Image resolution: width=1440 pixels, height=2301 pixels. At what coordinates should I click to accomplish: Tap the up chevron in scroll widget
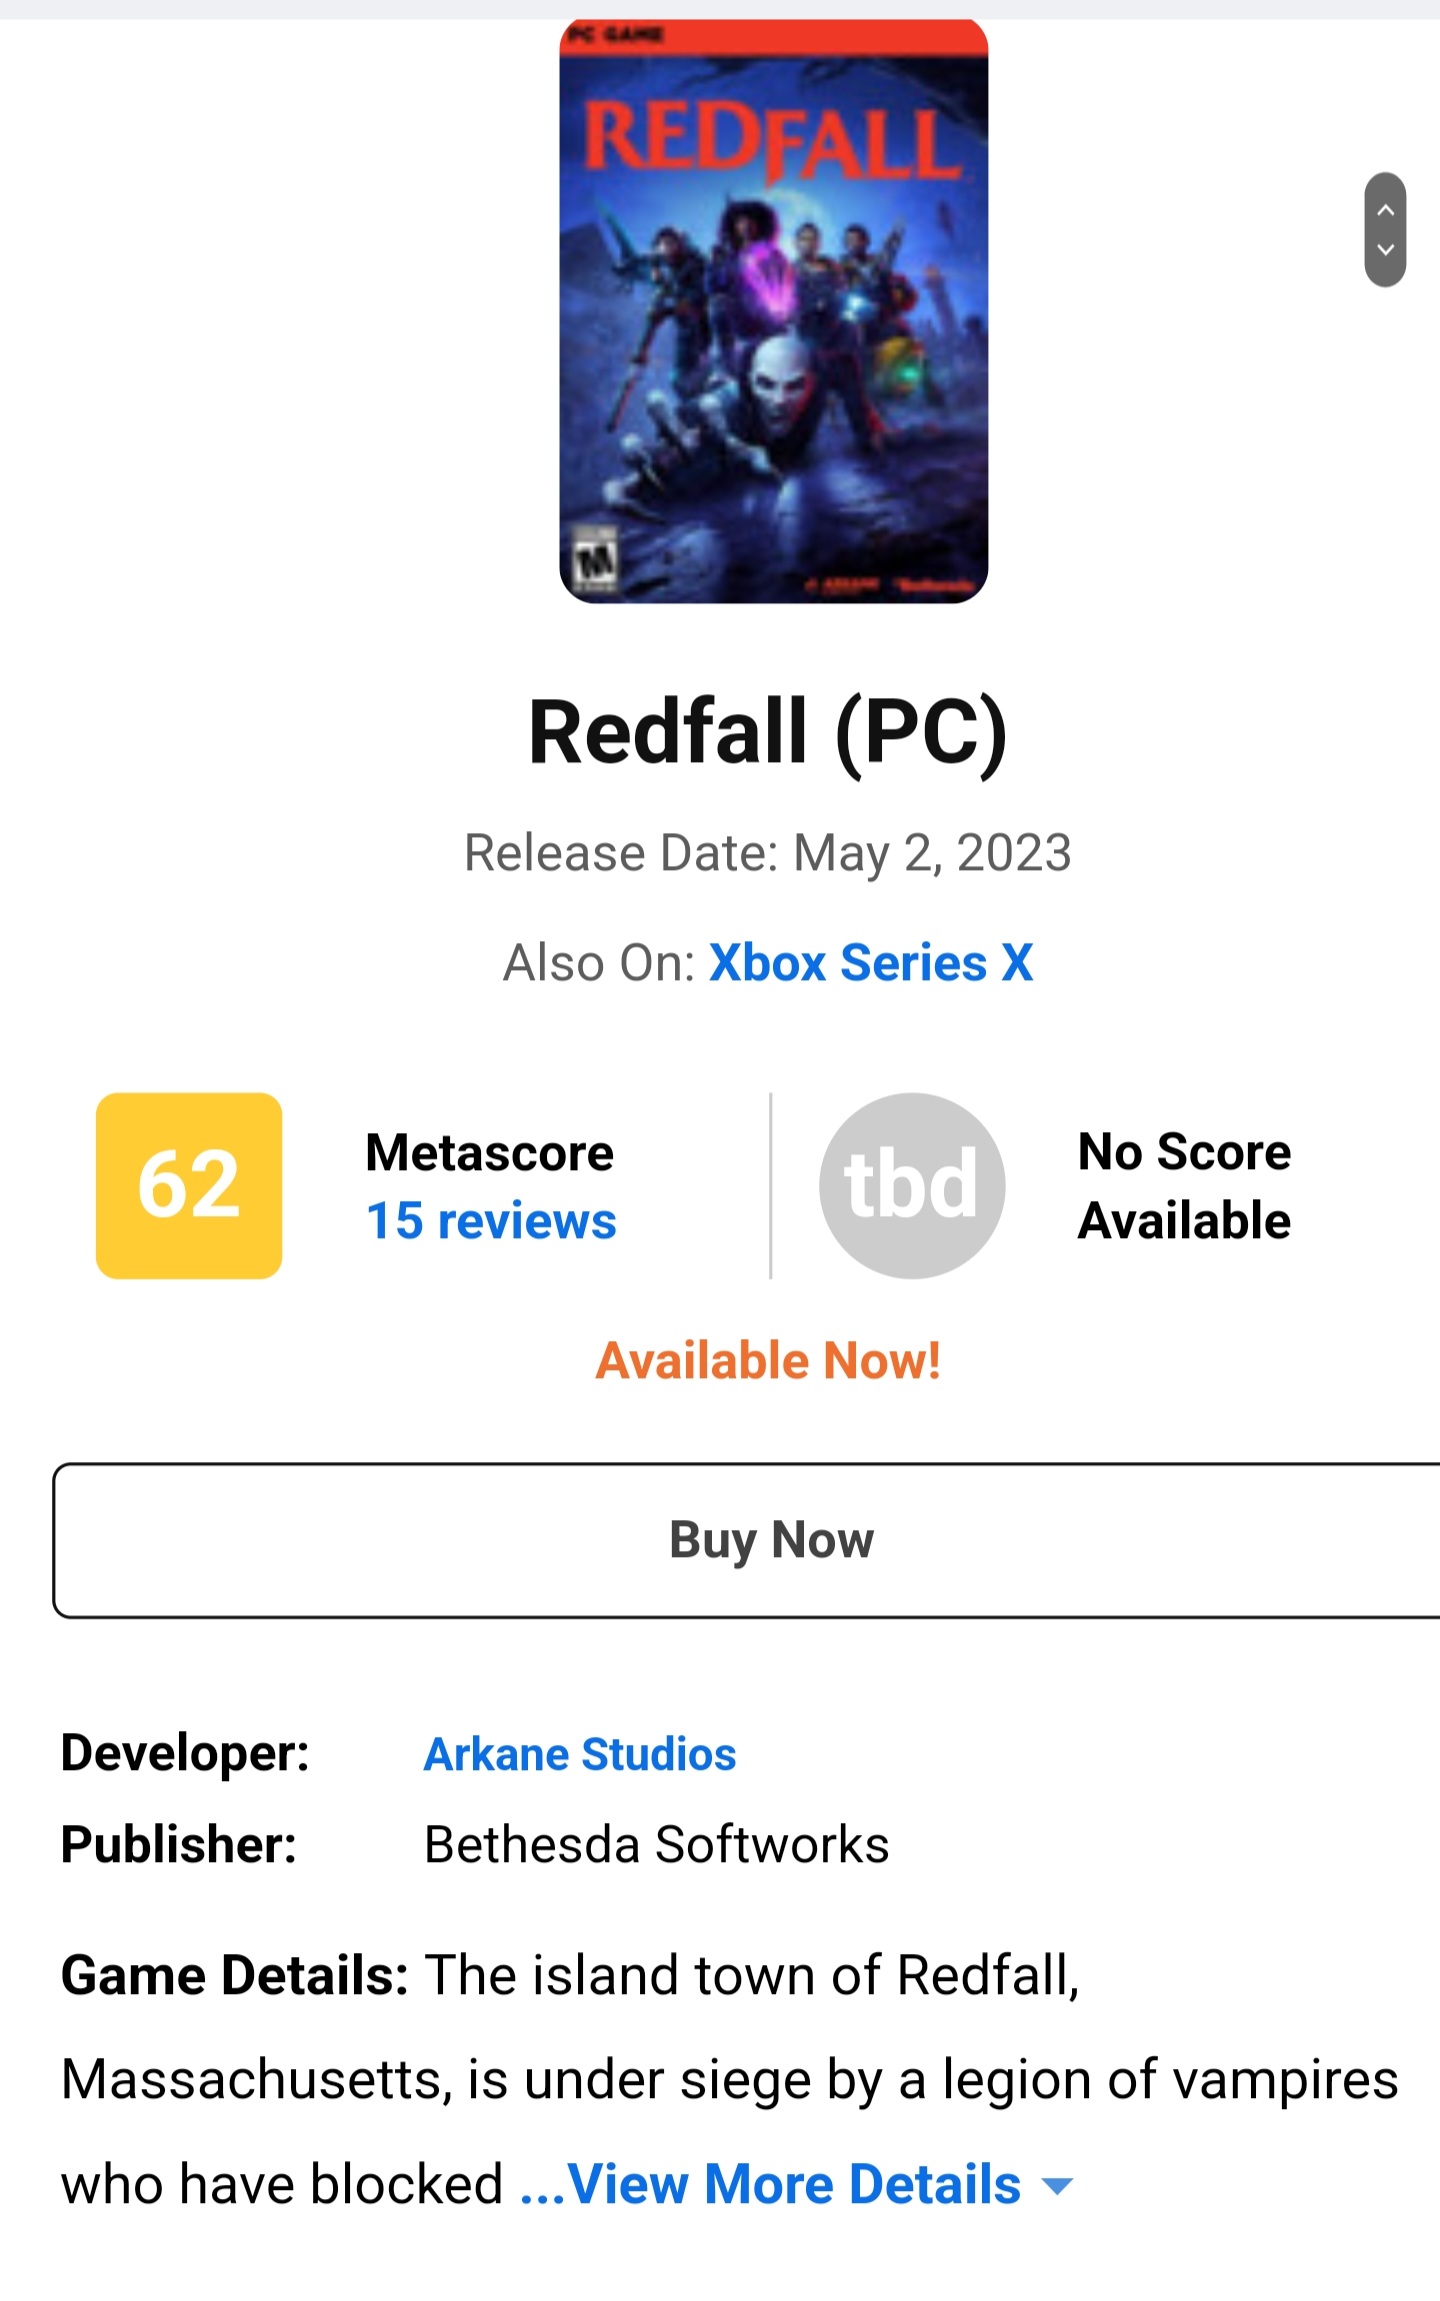pyautogui.click(x=1385, y=210)
